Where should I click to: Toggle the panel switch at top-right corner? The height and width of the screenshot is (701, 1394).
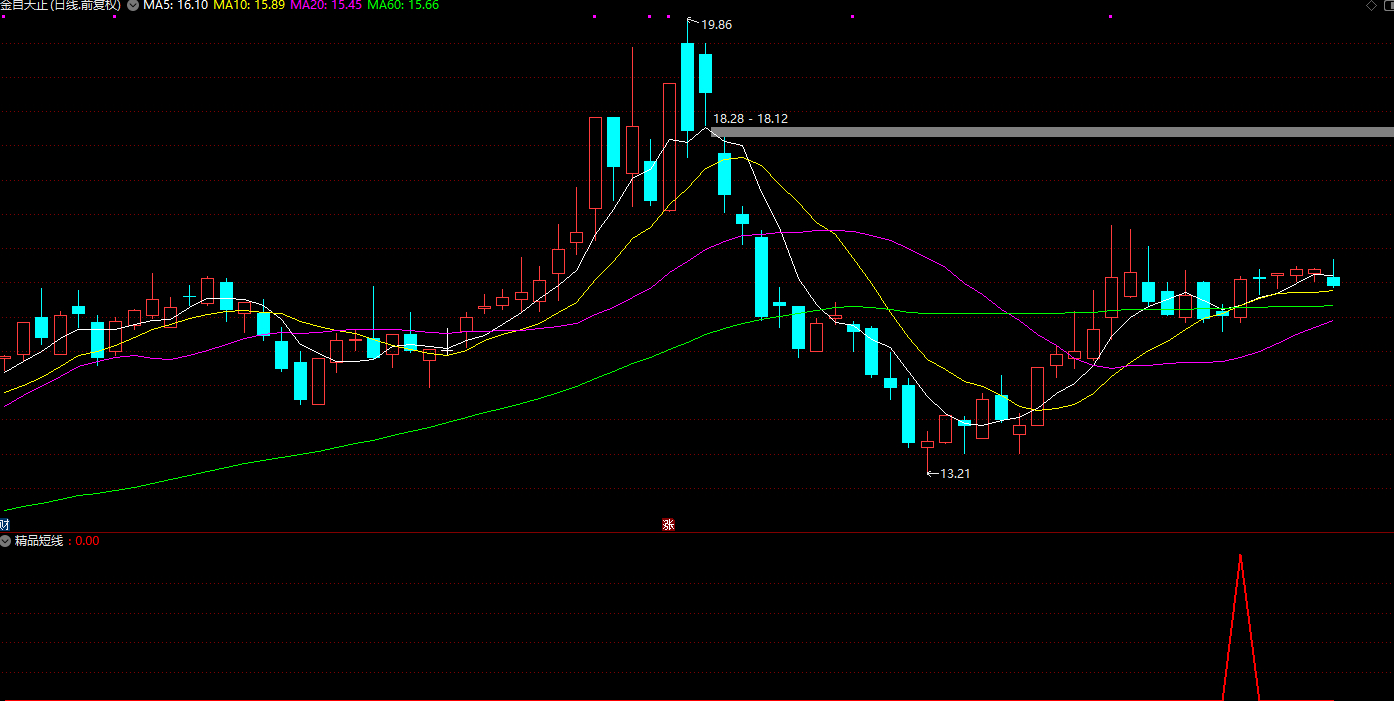(x=1386, y=6)
